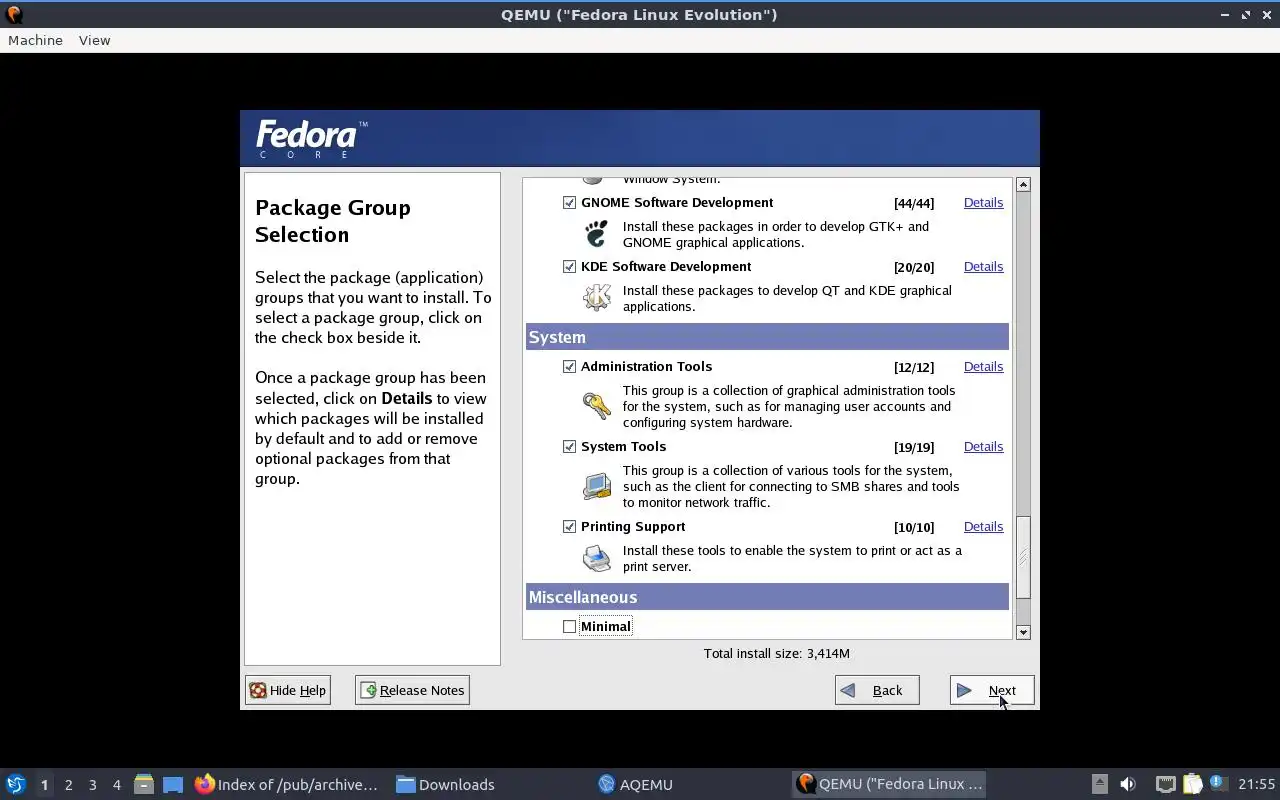The width and height of the screenshot is (1280, 800).
Task: Click the GNOME footprint icon
Action: 596,234
